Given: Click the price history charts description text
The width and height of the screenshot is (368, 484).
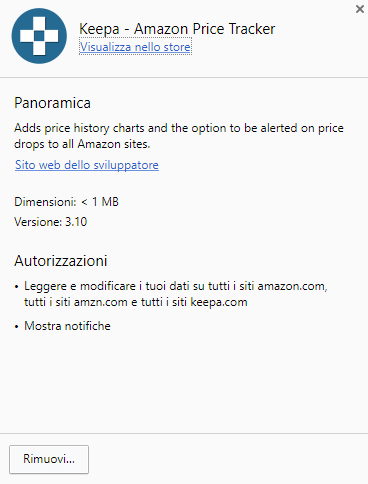Looking at the screenshot, I should pos(179,136).
